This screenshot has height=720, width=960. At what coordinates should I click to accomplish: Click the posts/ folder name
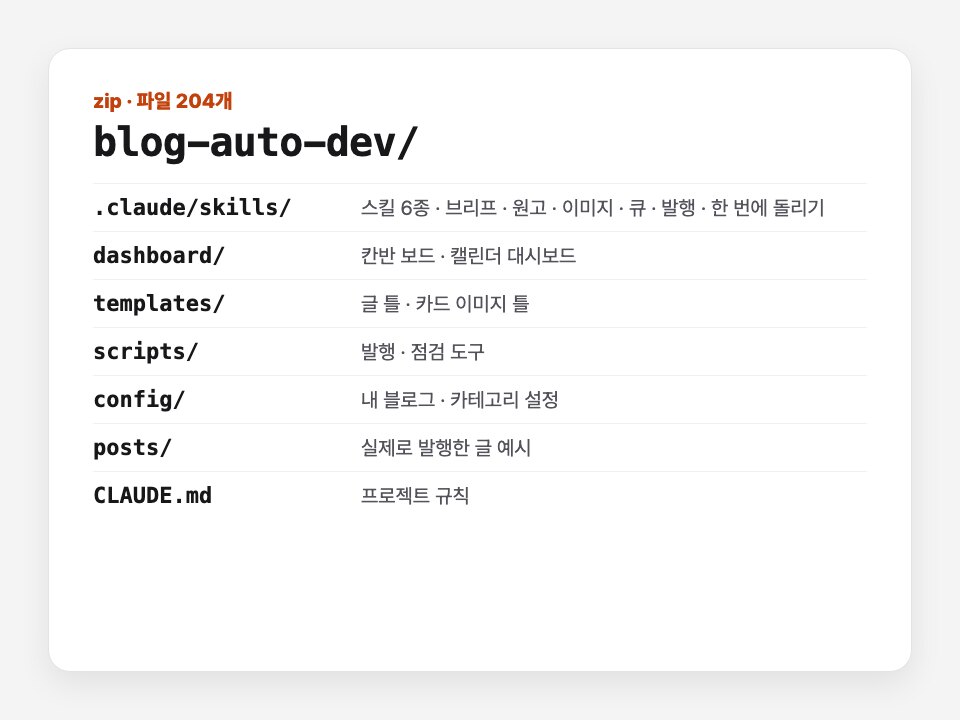click(132, 448)
